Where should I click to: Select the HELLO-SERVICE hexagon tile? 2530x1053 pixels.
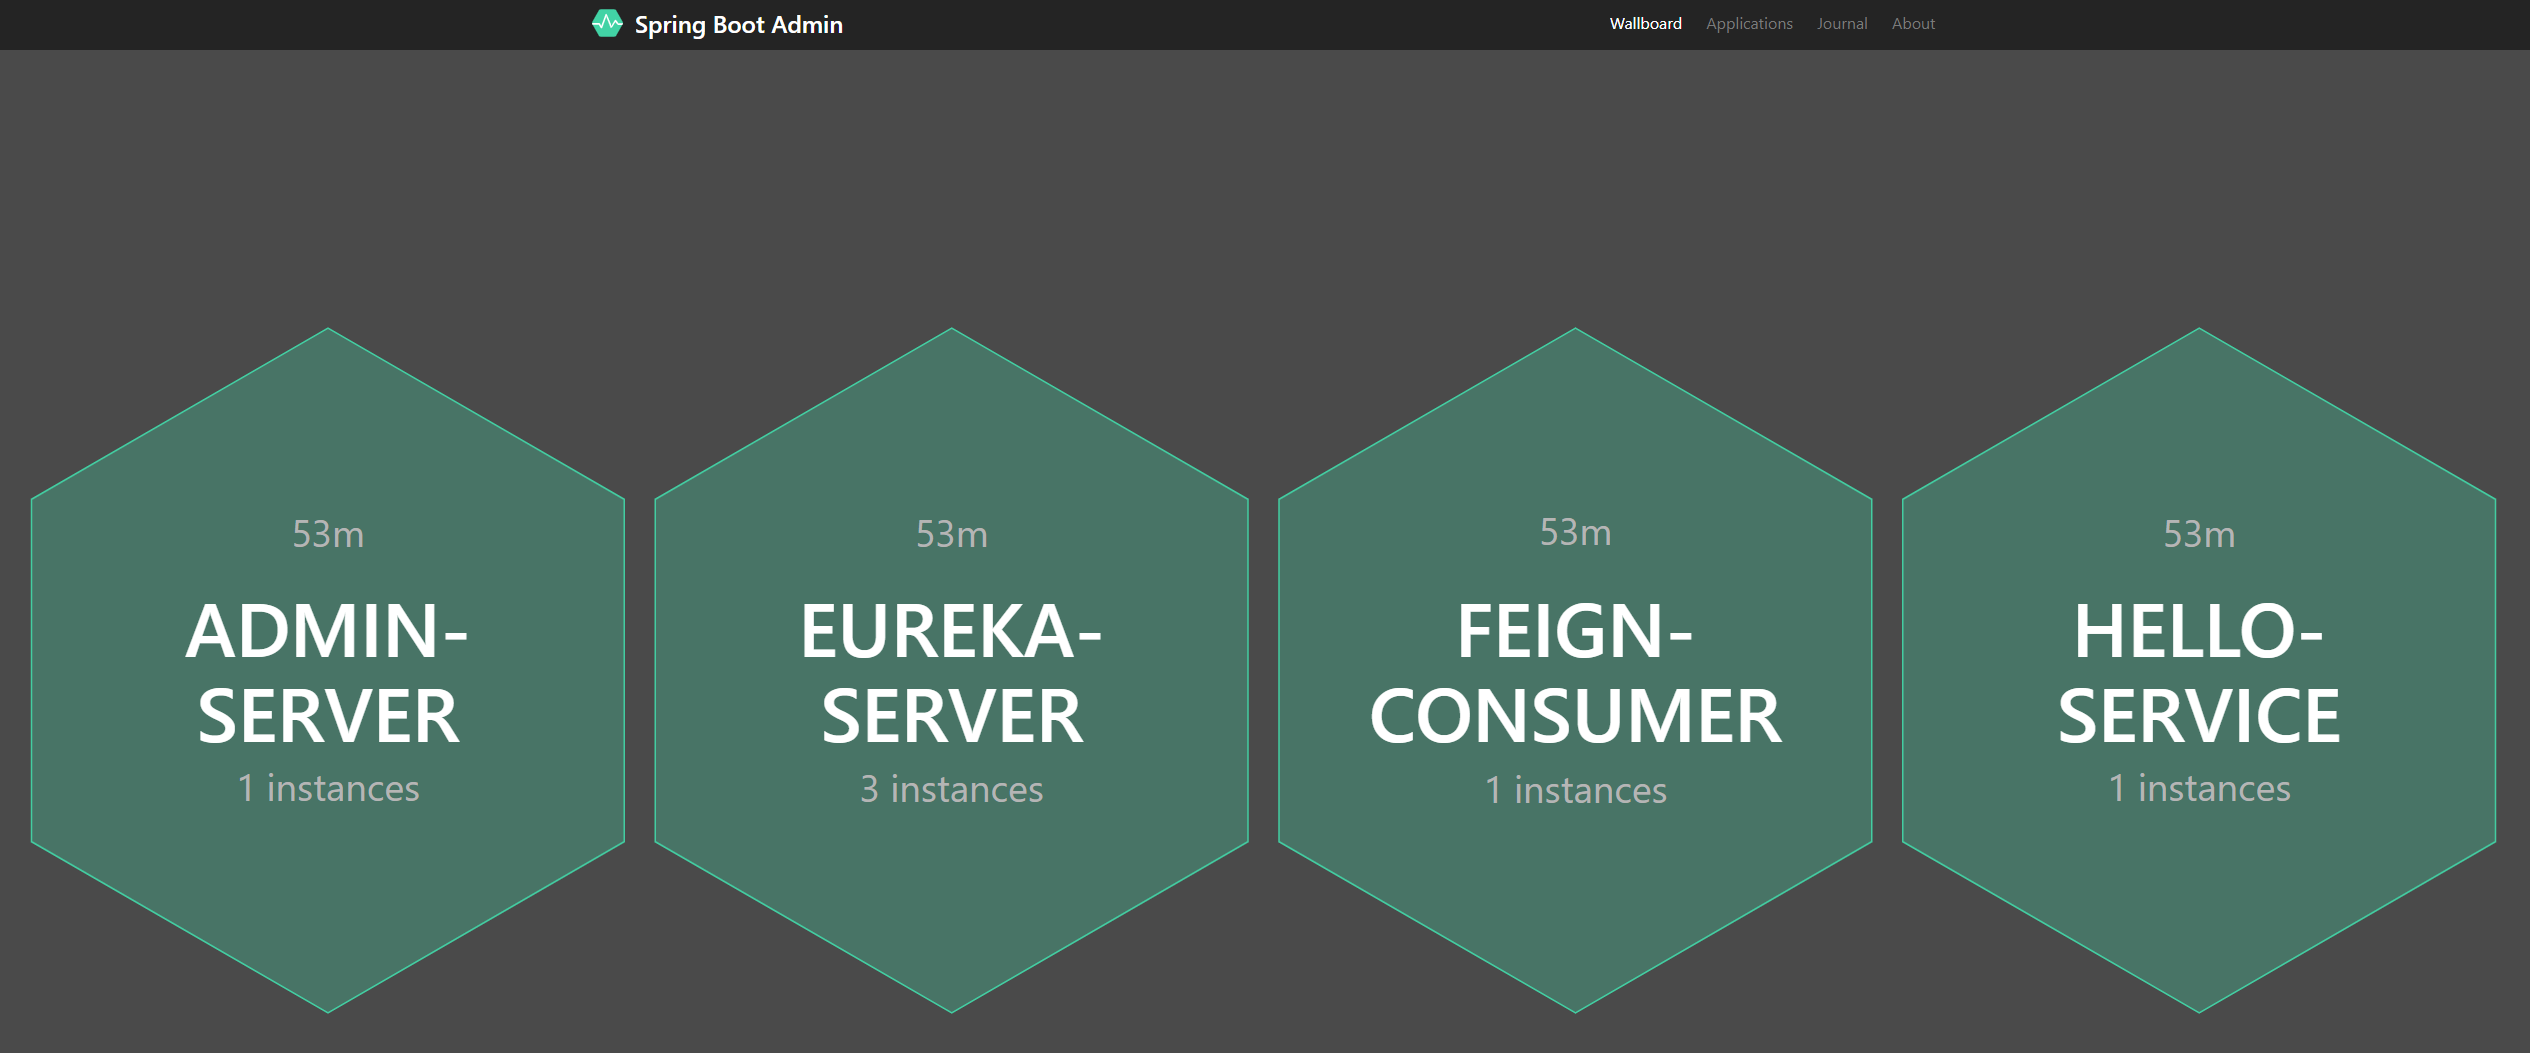2198,671
